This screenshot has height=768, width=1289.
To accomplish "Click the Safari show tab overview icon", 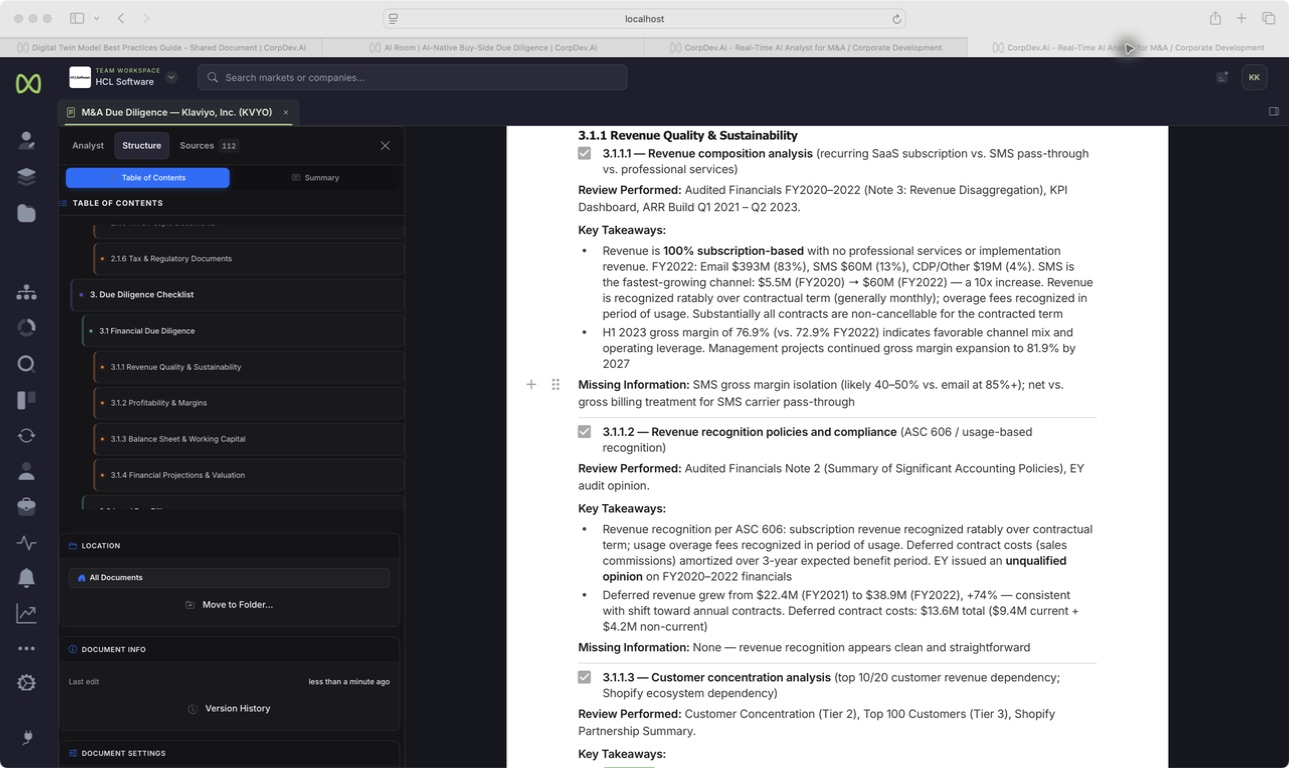I will click(1268, 18).
